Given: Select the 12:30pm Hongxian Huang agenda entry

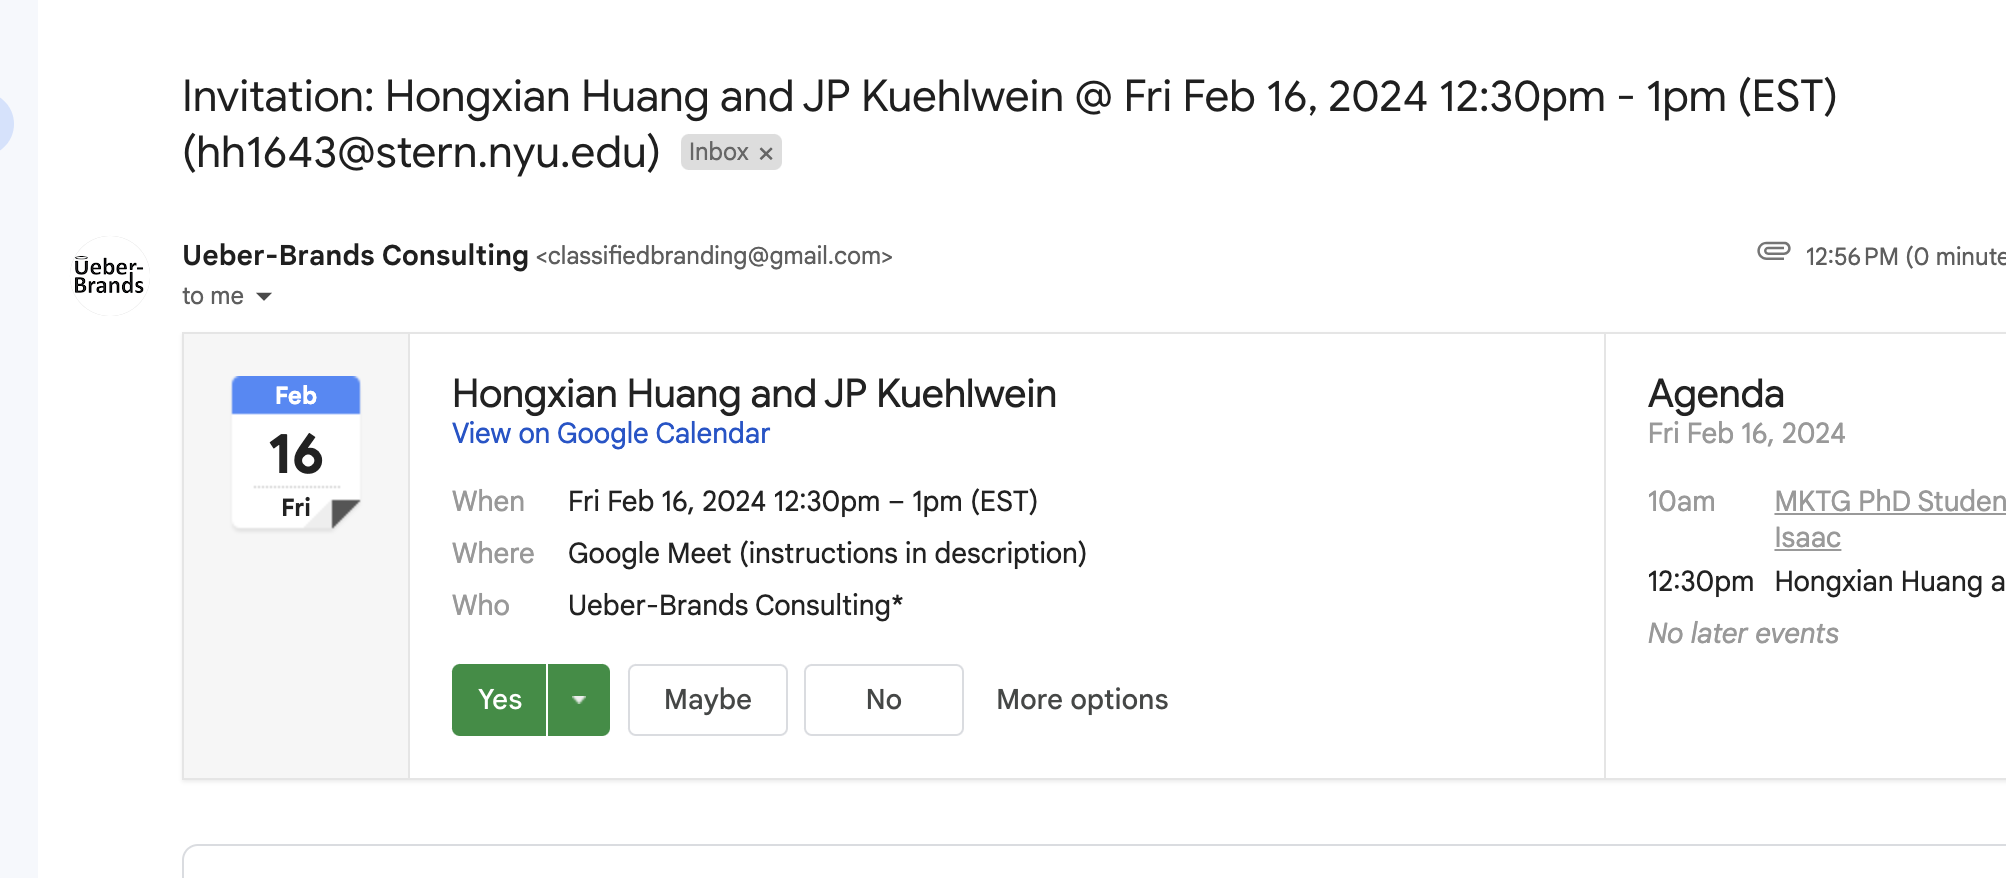Looking at the screenshot, I should pos(1887,581).
